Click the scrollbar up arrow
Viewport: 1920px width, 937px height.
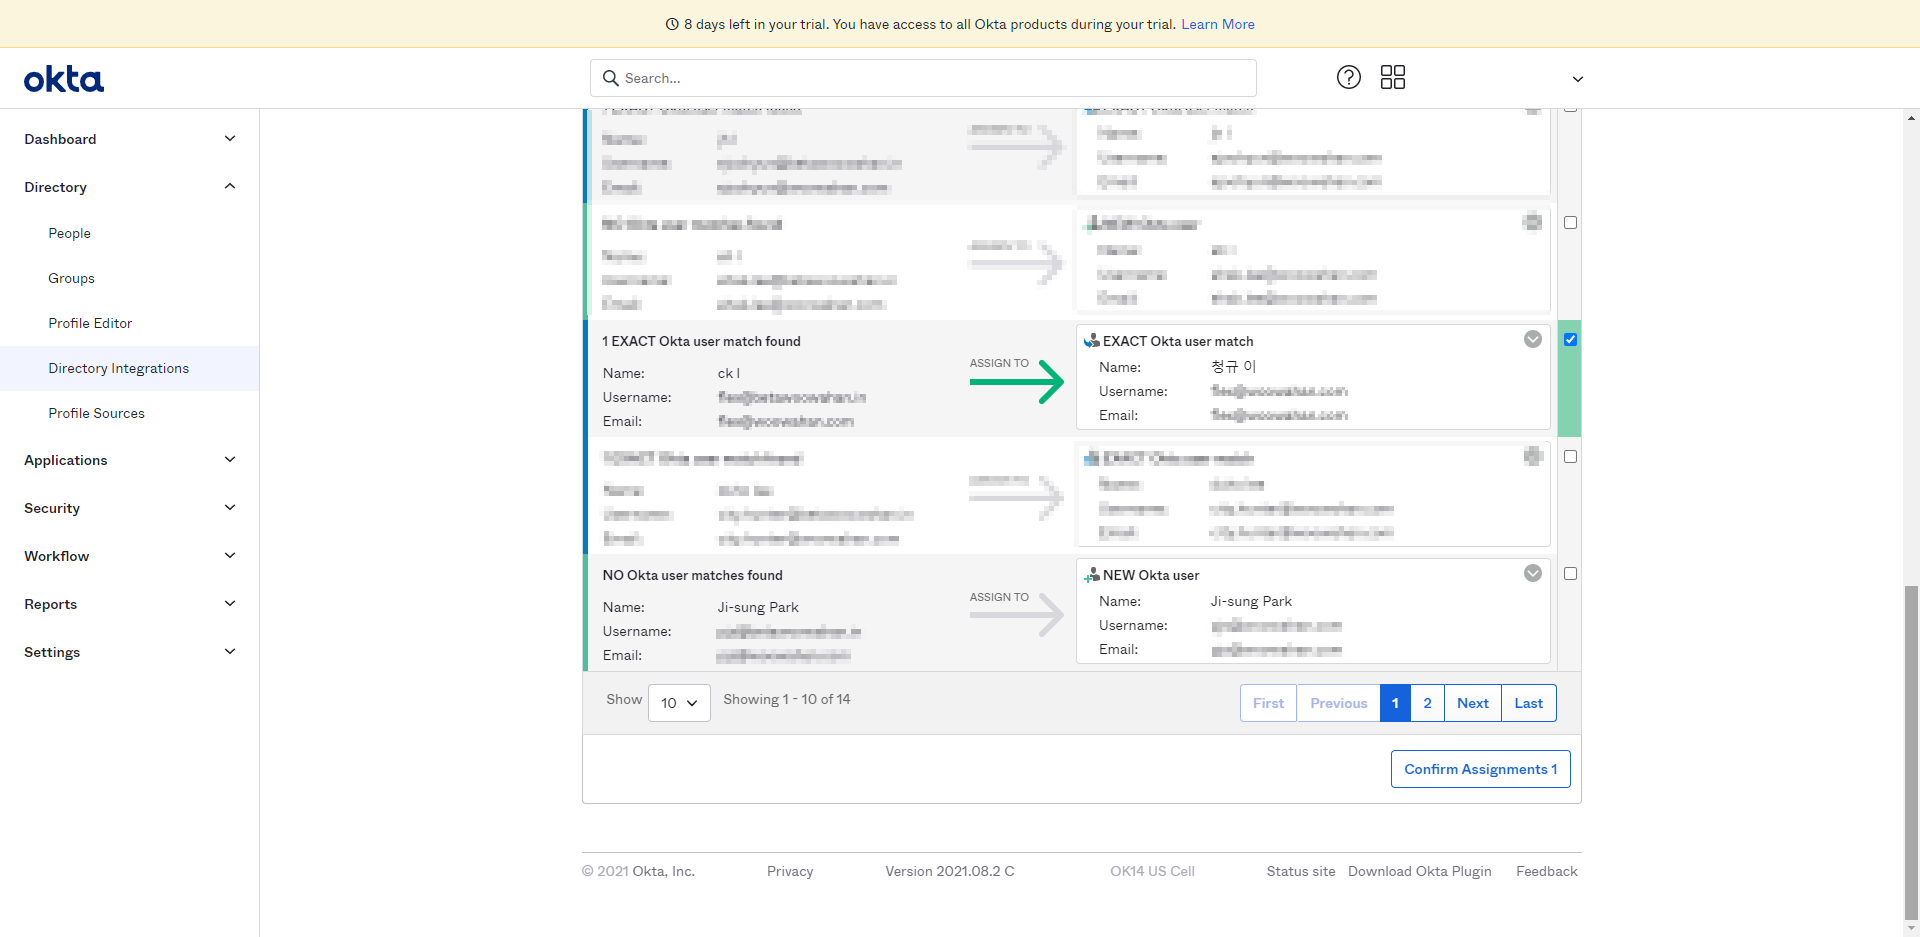1912,117
